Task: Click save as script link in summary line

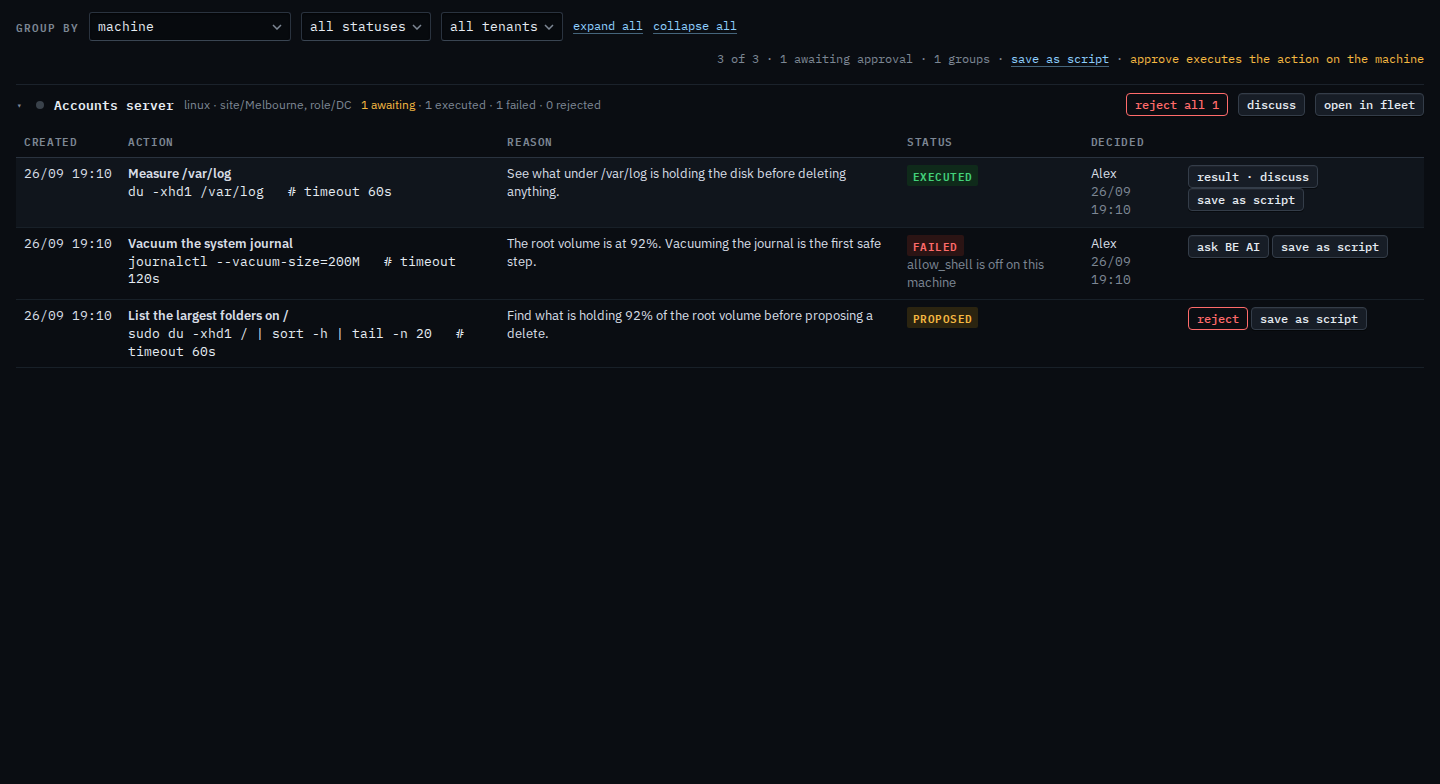Action: (1060, 59)
